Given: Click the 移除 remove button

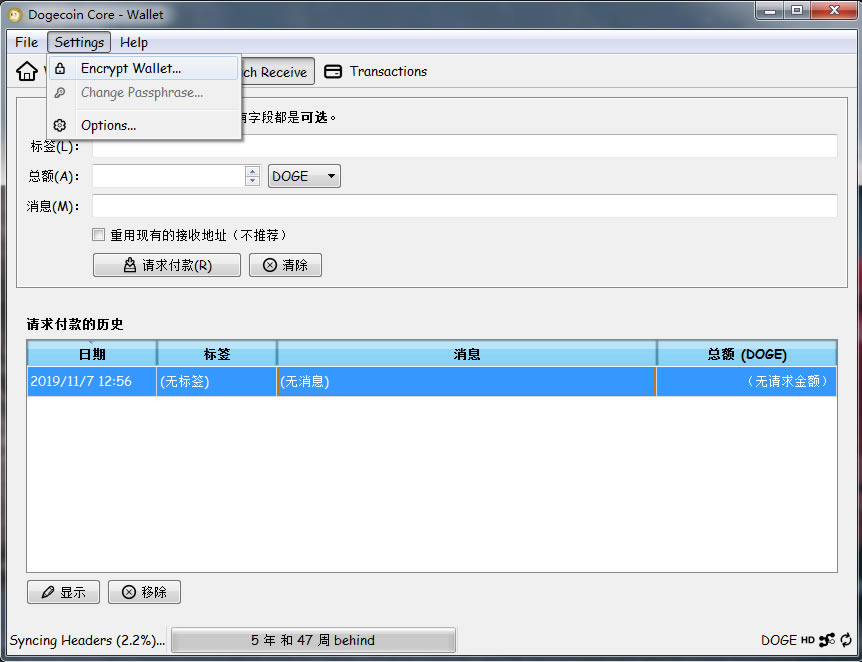Looking at the screenshot, I should [145, 592].
